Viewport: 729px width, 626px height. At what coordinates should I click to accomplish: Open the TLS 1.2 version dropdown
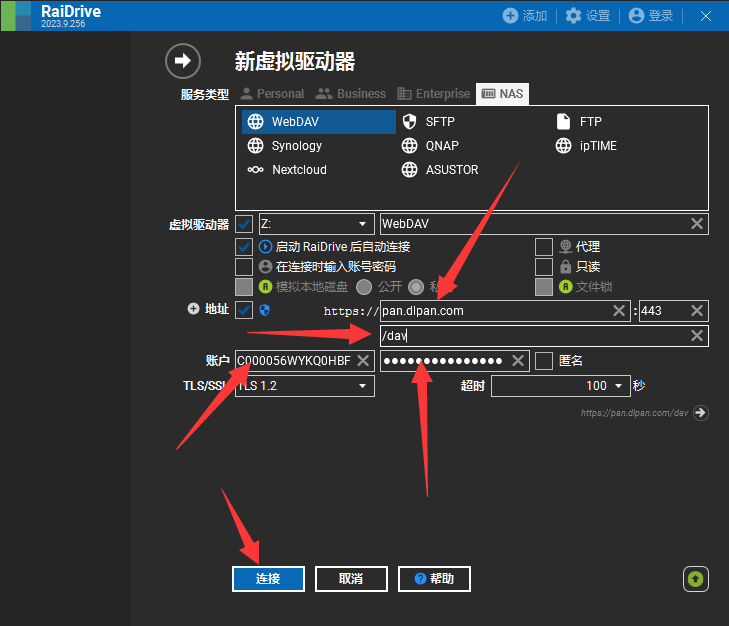pos(305,386)
